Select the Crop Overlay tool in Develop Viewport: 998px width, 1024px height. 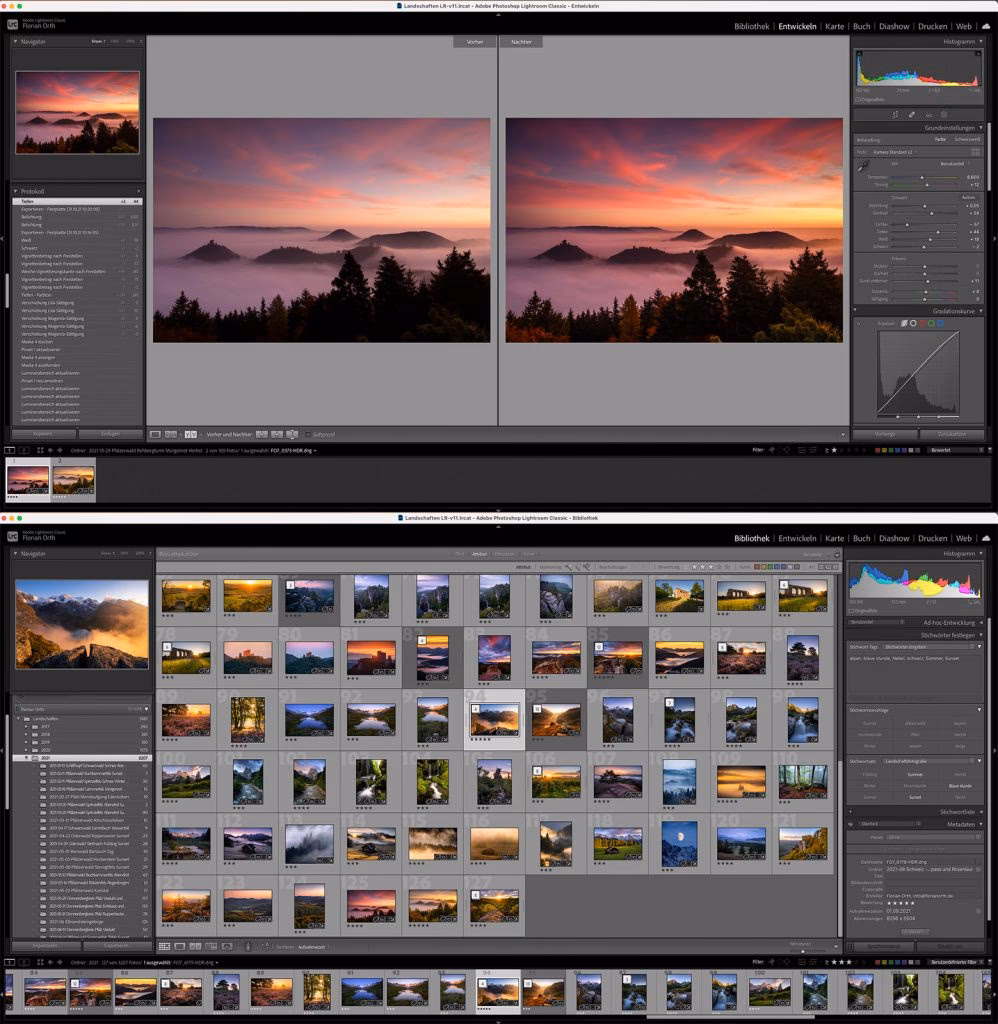click(895, 114)
